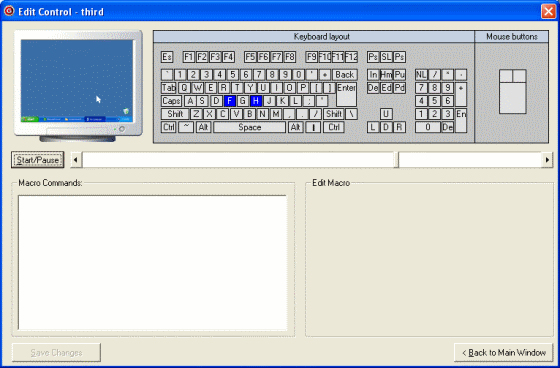Screen dimensions: 560x368
Task: Close the Edit Control window
Action: click(548, 11)
